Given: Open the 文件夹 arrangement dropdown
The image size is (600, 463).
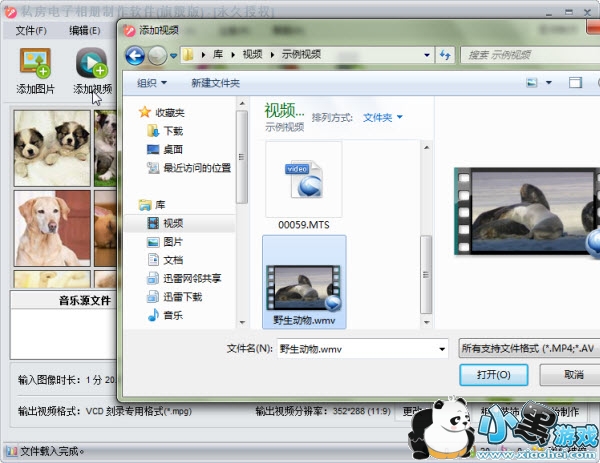Looking at the screenshot, I should click(383, 117).
